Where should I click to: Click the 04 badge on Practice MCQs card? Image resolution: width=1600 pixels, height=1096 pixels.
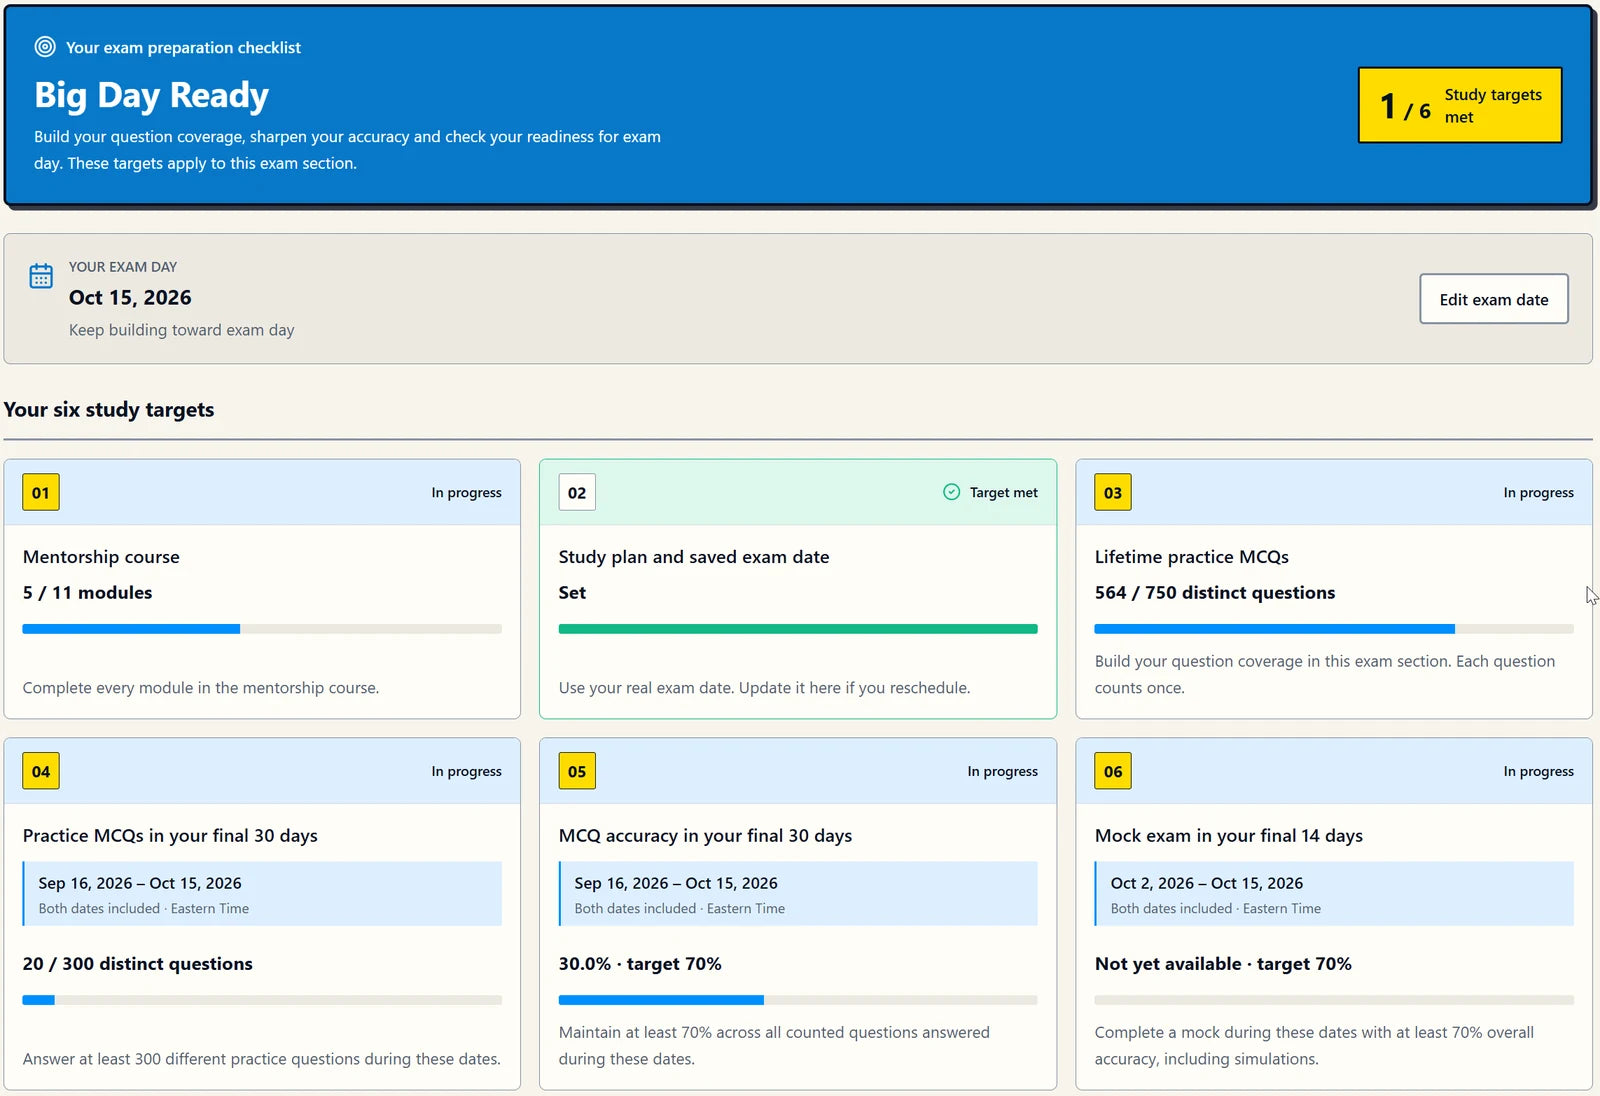(x=41, y=771)
